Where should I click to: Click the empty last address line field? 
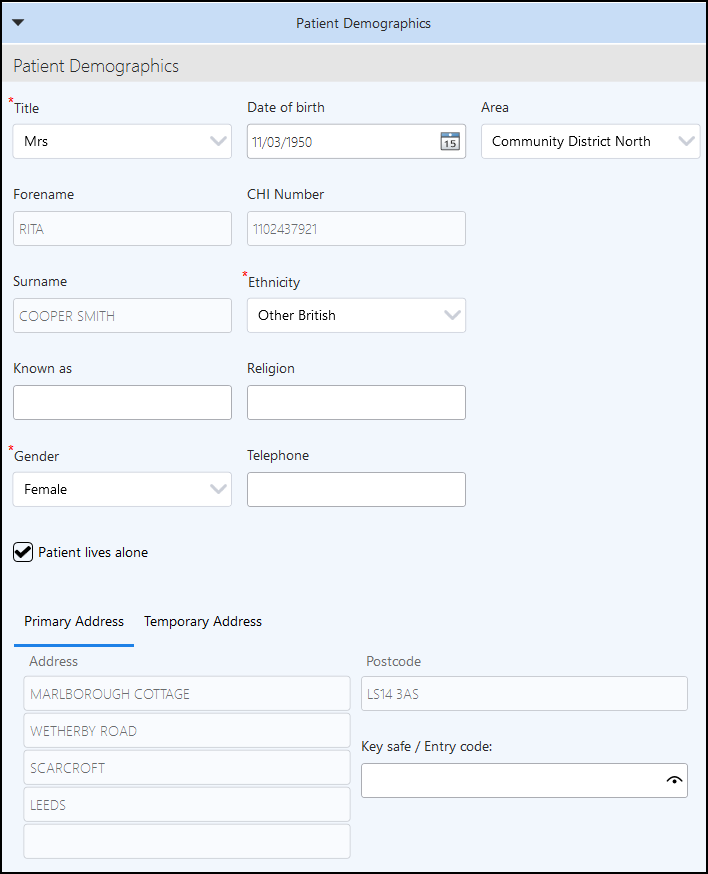click(x=187, y=842)
